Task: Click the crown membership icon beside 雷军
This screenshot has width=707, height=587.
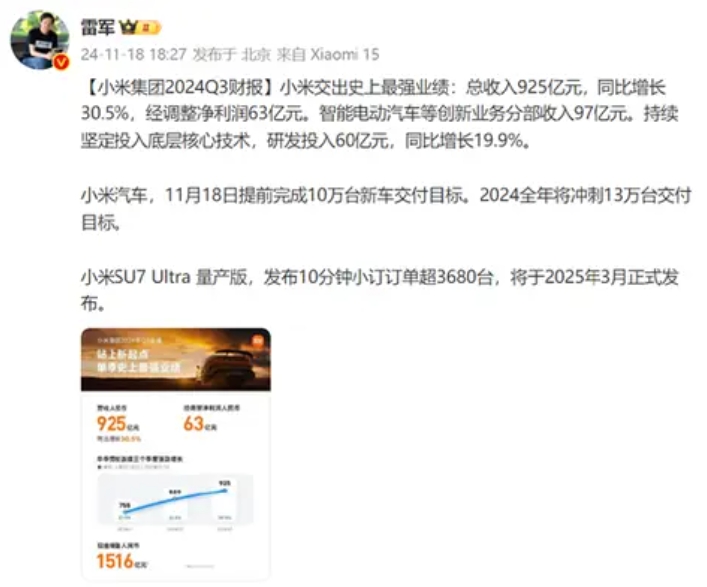Action: pyautogui.click(x=128, y=28)
